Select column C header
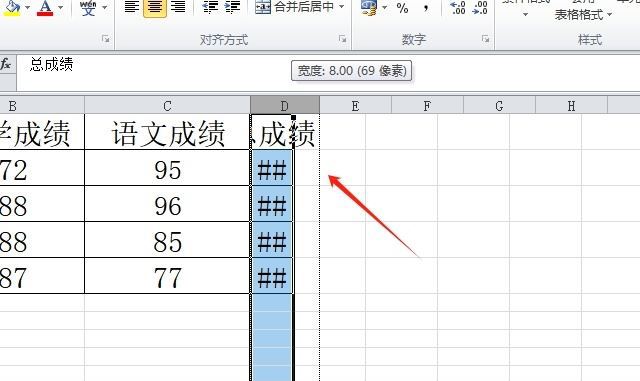 point(167,106)
